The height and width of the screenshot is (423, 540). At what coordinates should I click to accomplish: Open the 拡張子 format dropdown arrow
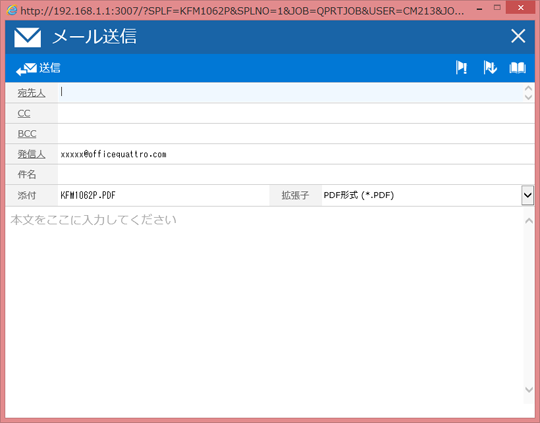pos(527,195)
